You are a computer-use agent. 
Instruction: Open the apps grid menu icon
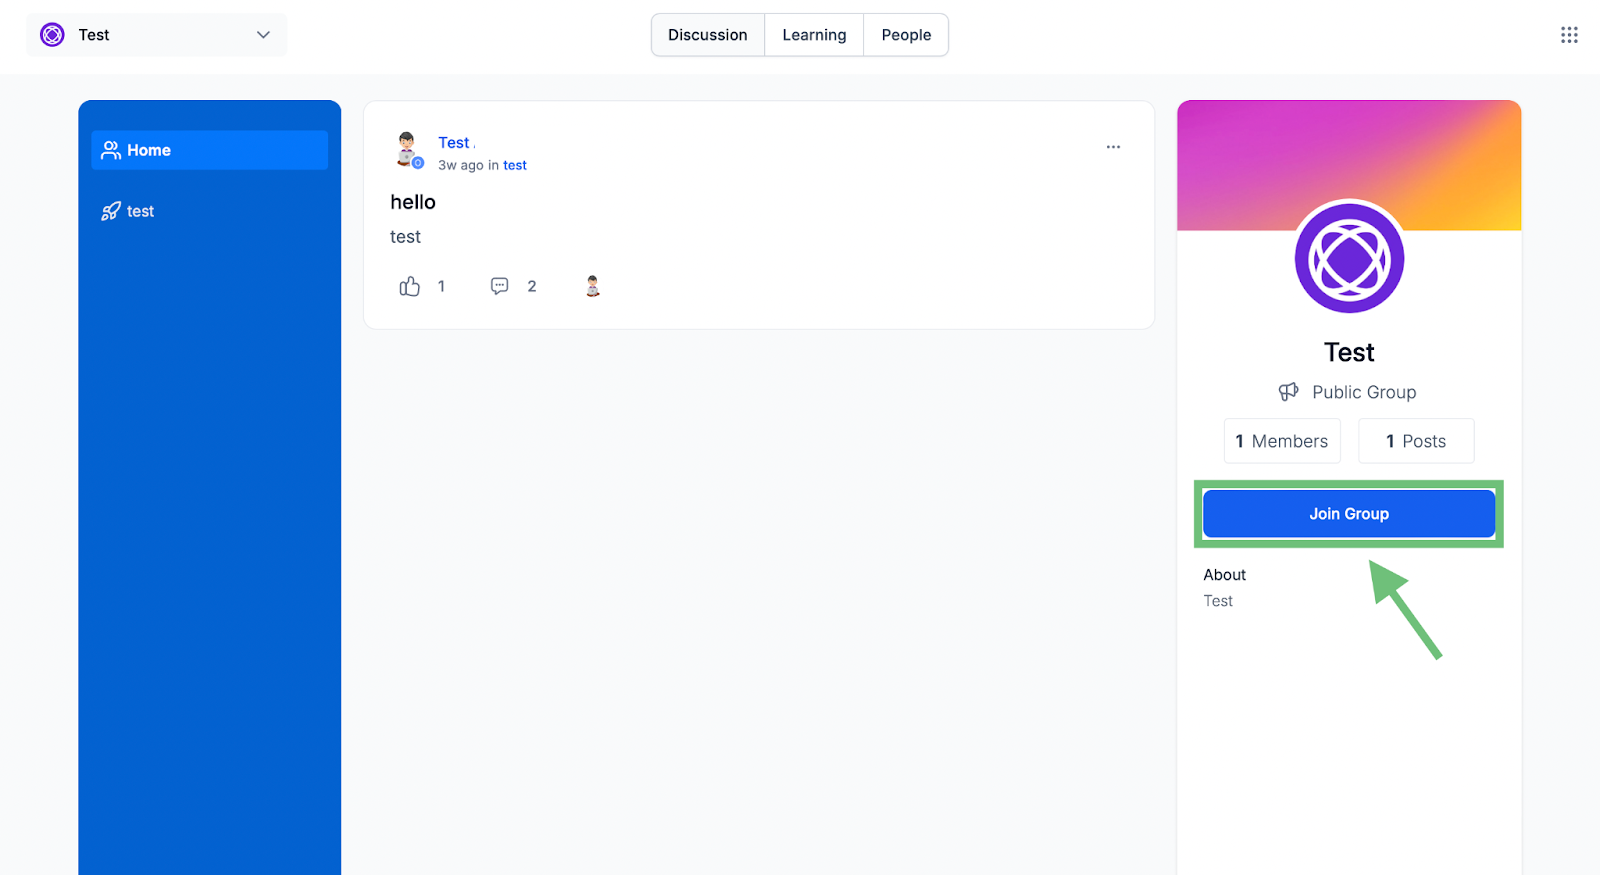click(1569, 35)
